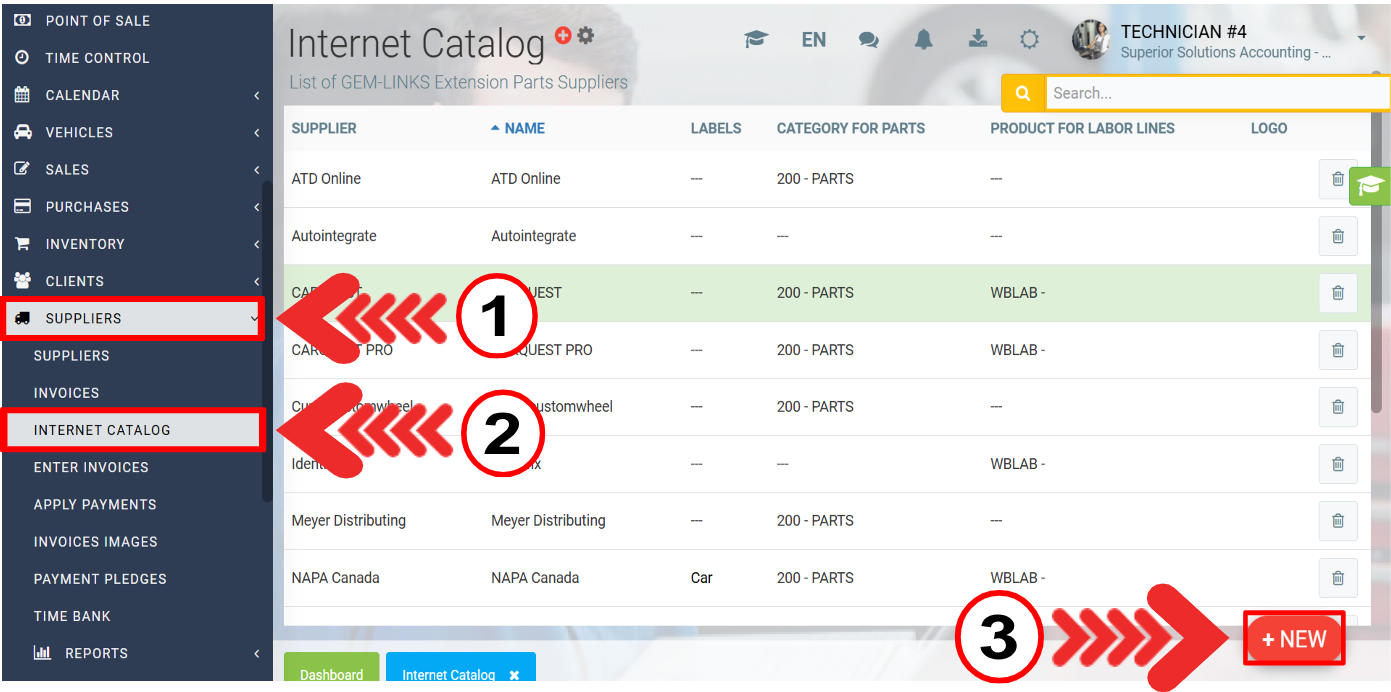Click into the Search input field
This screenshot has width=1391, height=692.
[1216, 93]
